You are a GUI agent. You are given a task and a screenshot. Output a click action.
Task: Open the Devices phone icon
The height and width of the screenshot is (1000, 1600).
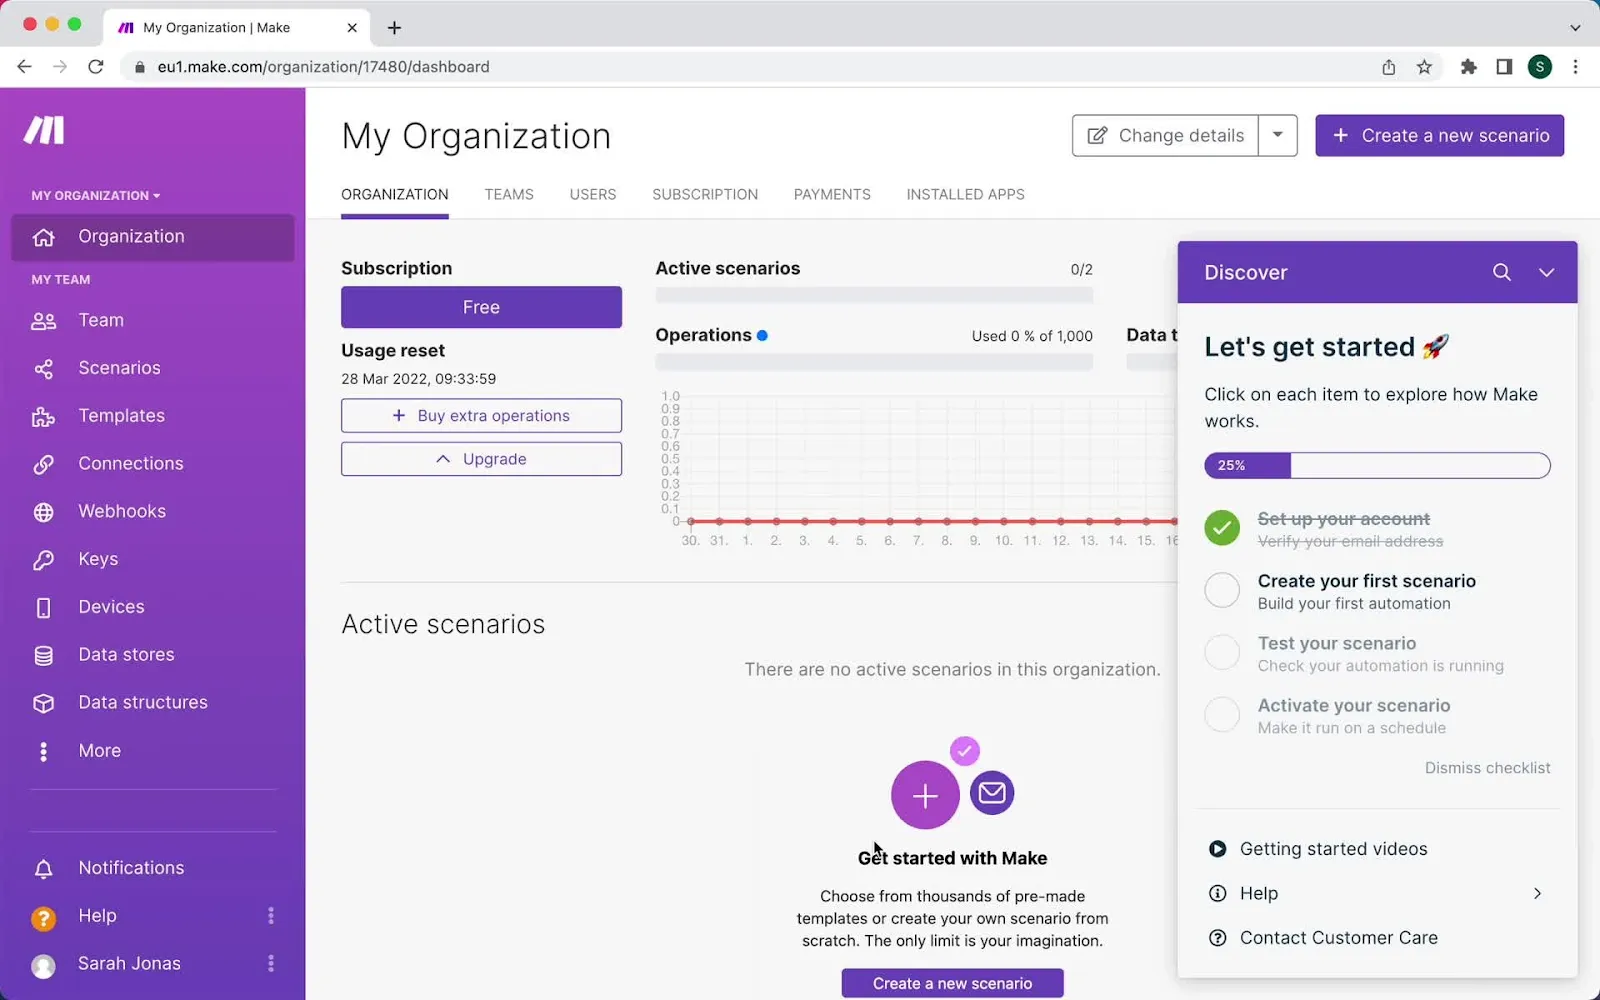click(x=43, y=607)
